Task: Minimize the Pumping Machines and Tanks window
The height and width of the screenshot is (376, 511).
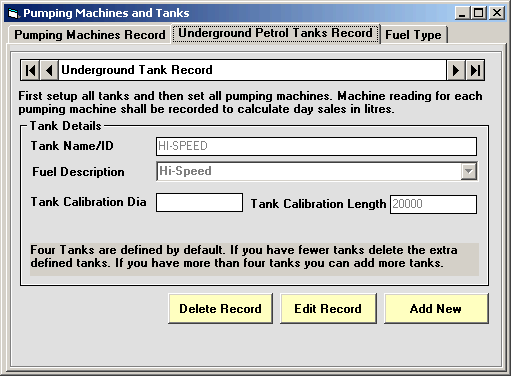Action: tap(462, 13)
